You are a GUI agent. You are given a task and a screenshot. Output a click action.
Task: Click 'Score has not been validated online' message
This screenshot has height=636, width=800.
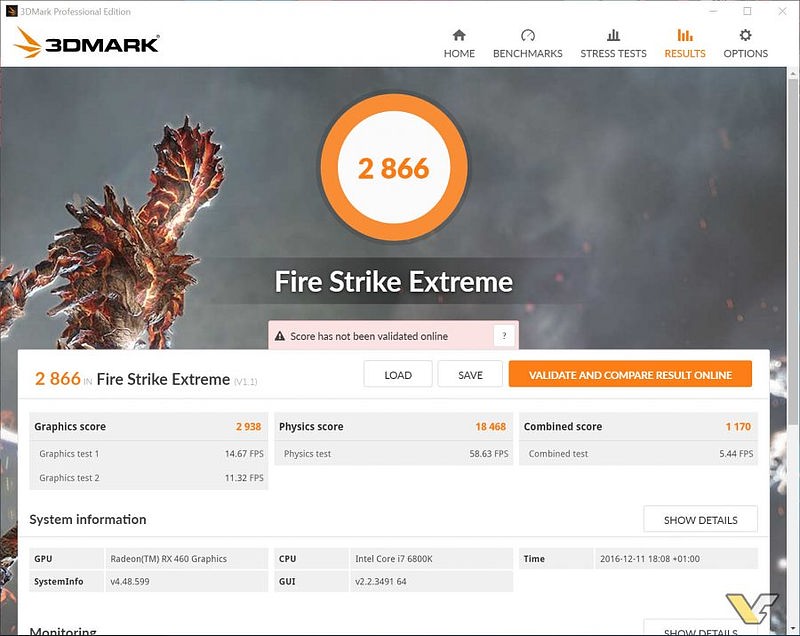tap(369, 336)
